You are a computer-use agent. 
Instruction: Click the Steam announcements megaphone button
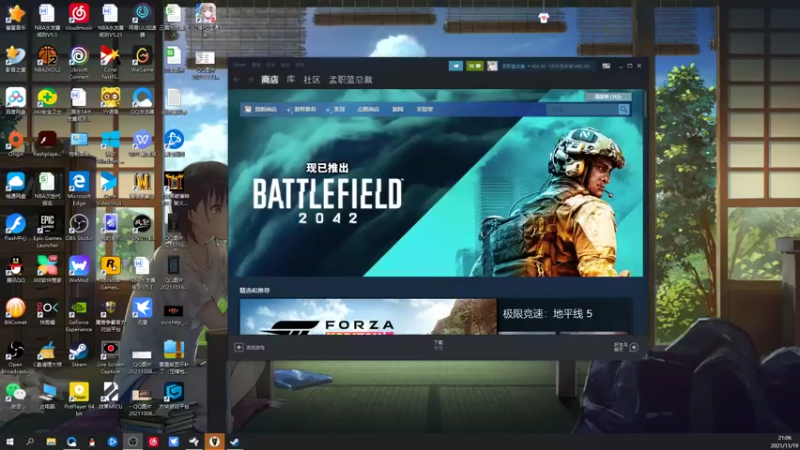click(x=456, y=66)
